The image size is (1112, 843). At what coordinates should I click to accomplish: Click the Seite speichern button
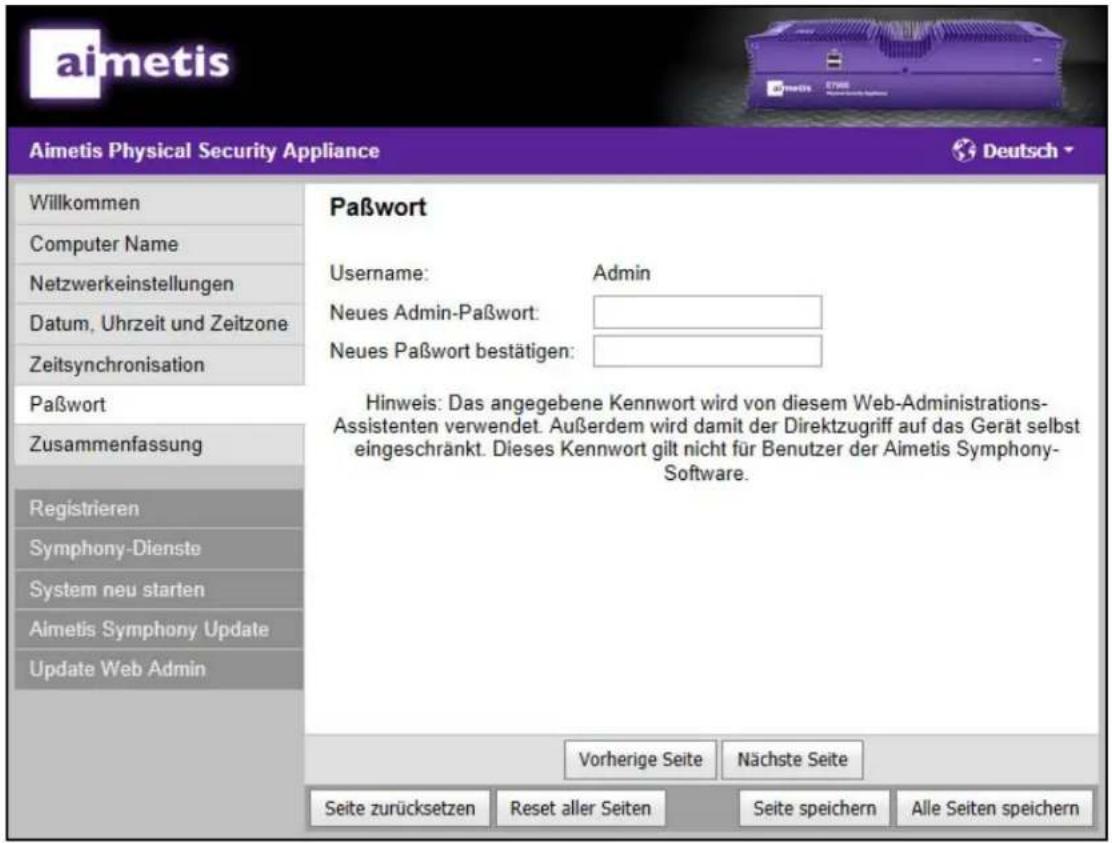(x=814, y=808)
